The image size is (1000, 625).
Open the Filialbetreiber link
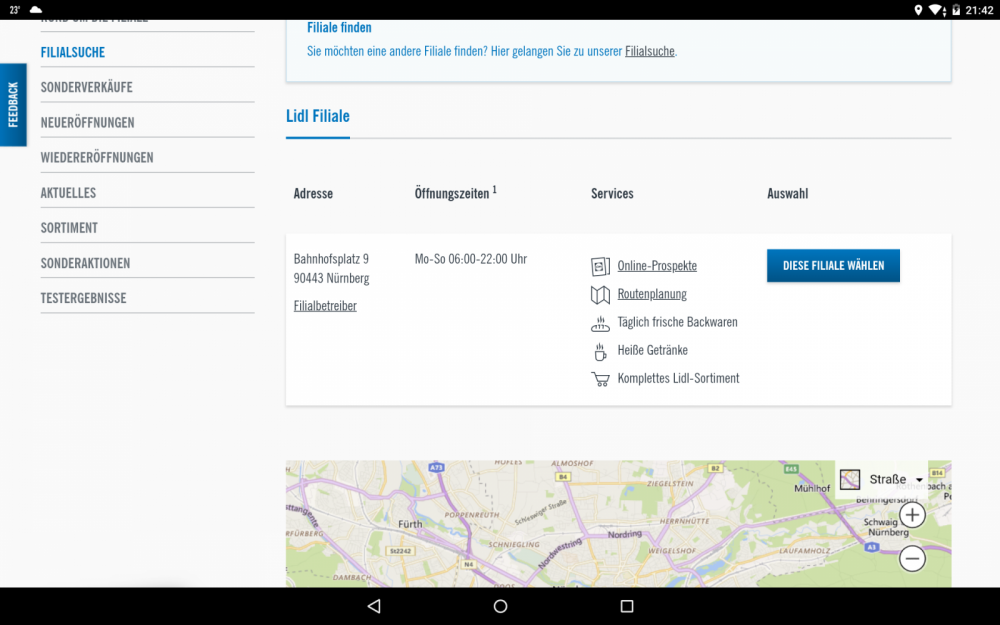coord(325,306)
